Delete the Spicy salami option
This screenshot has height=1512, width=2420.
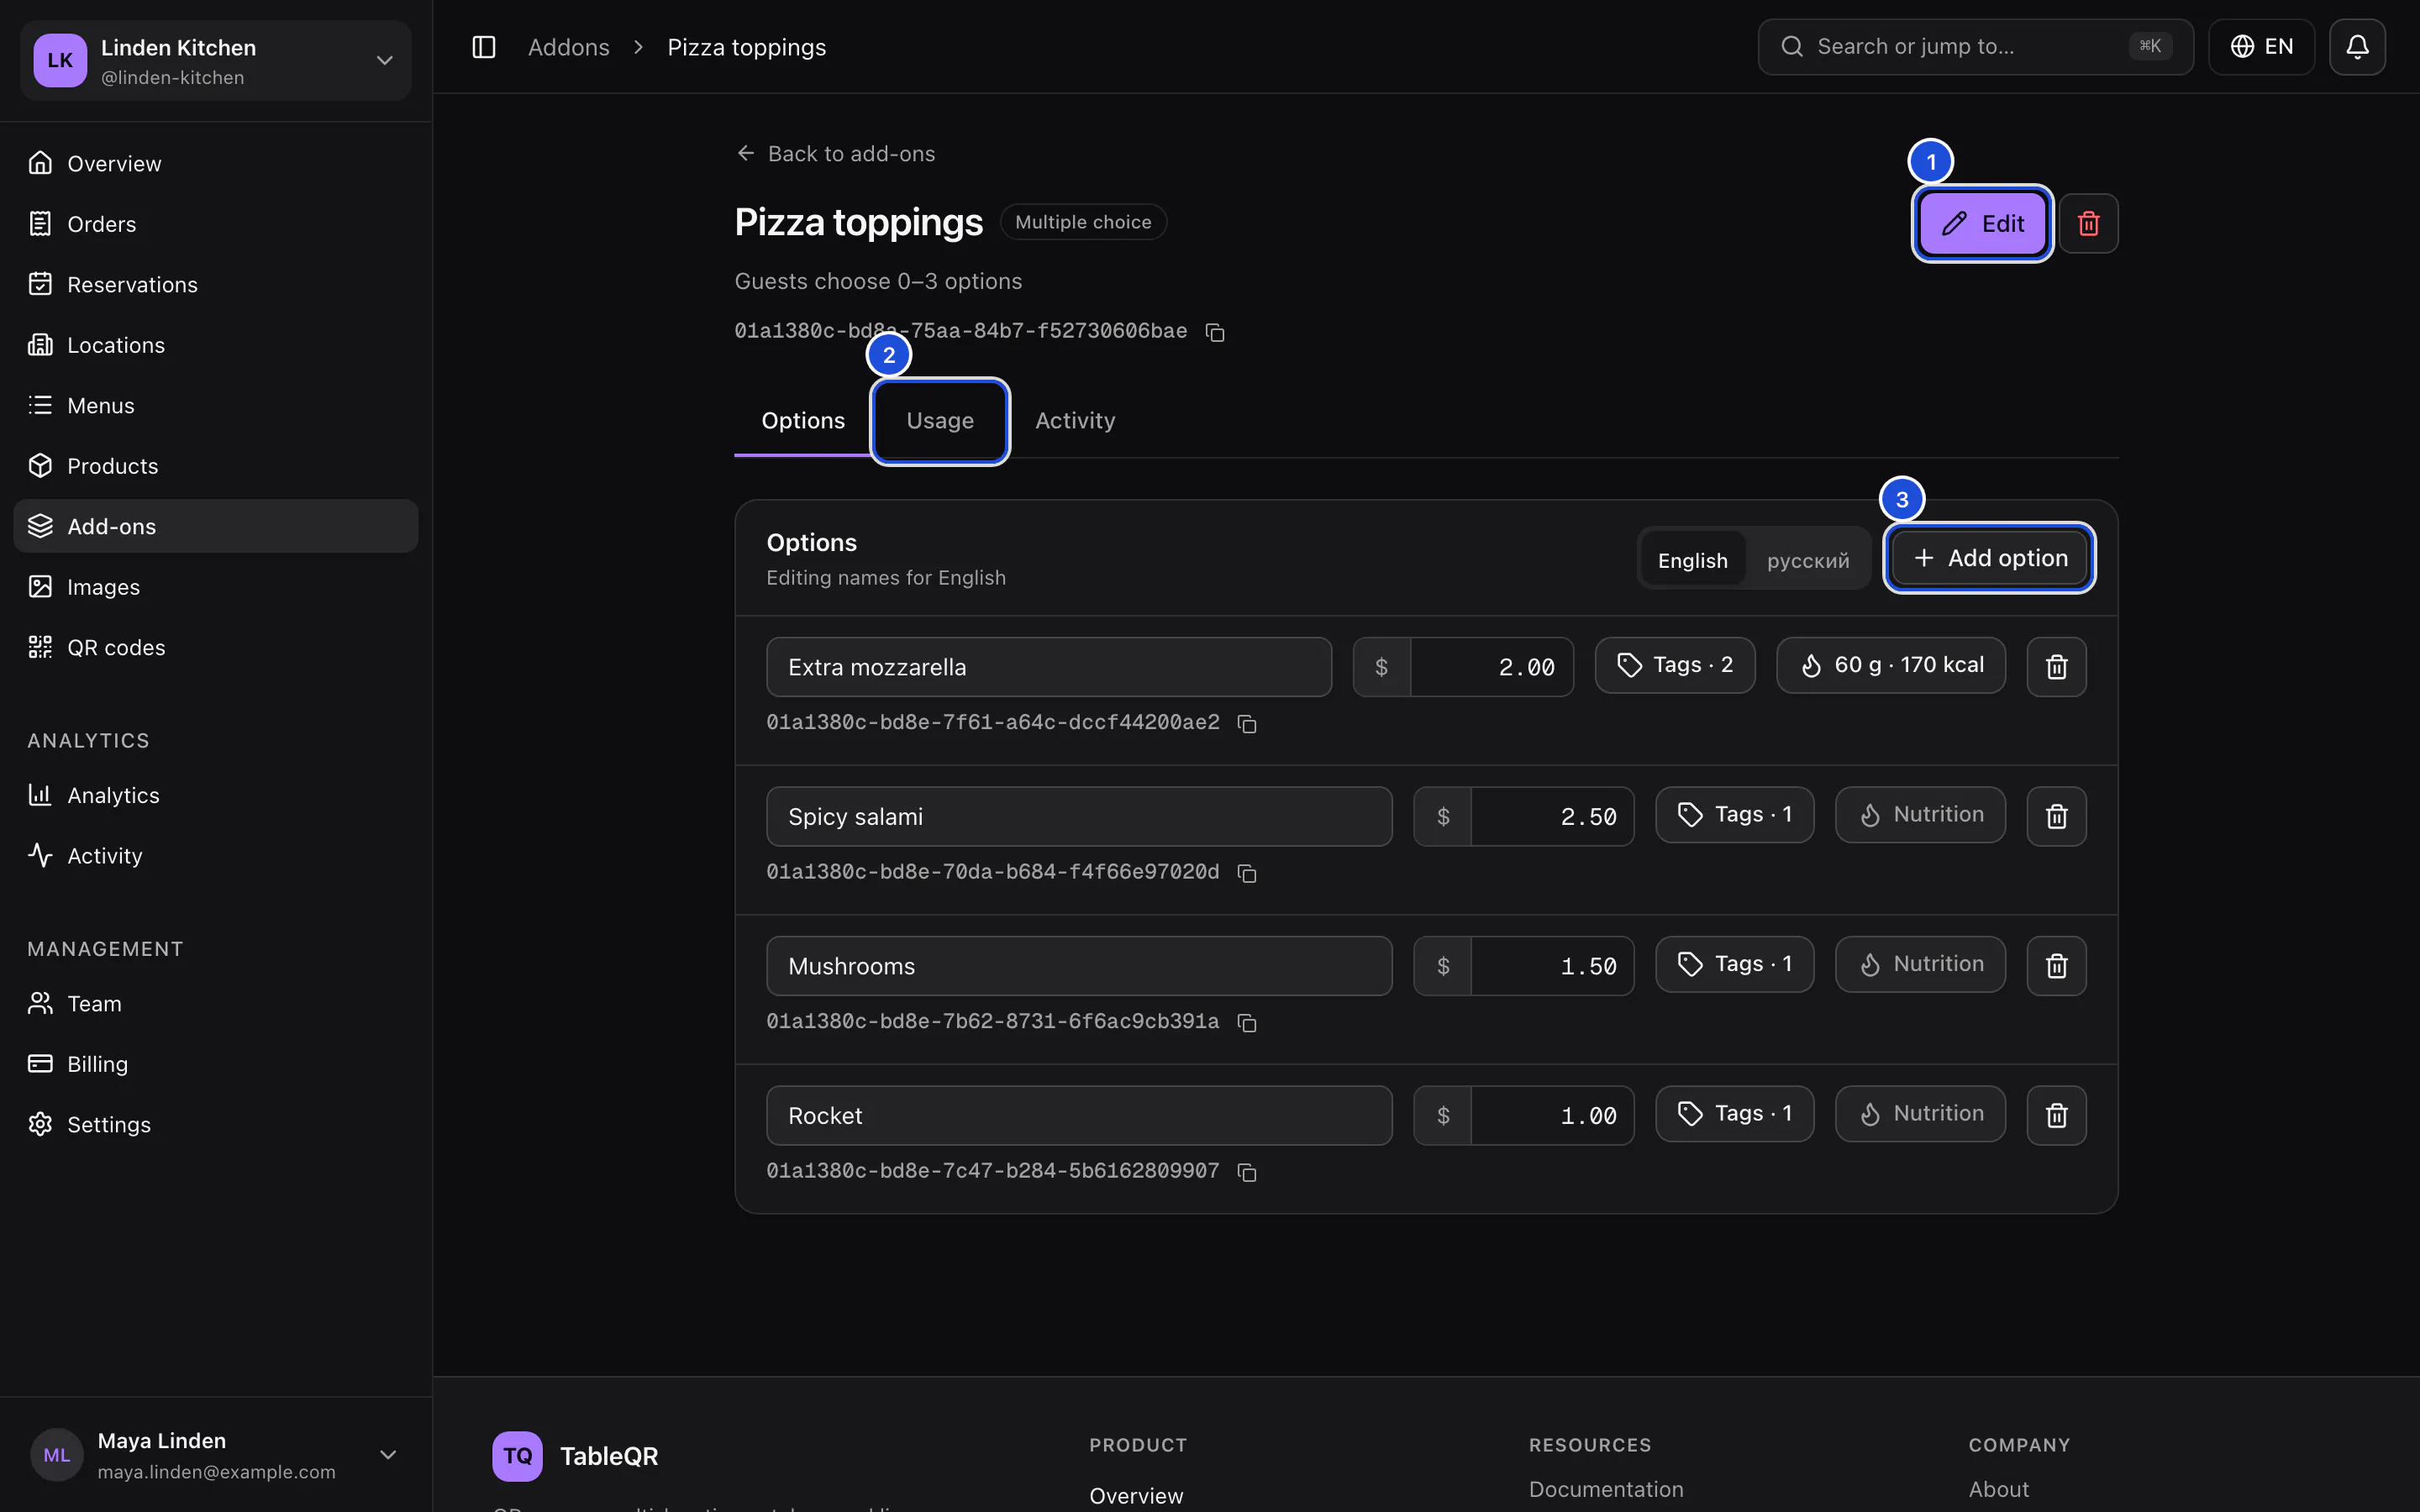2056,816
